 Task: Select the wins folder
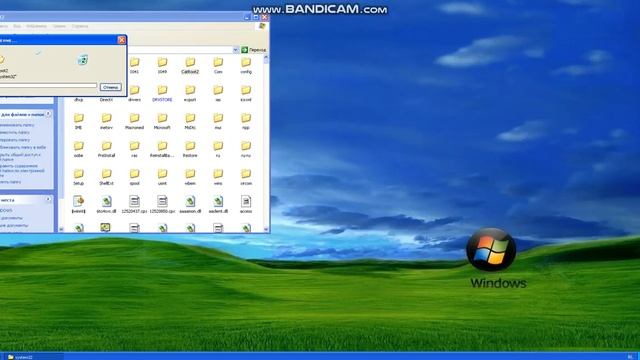click(x=218, y=177)
